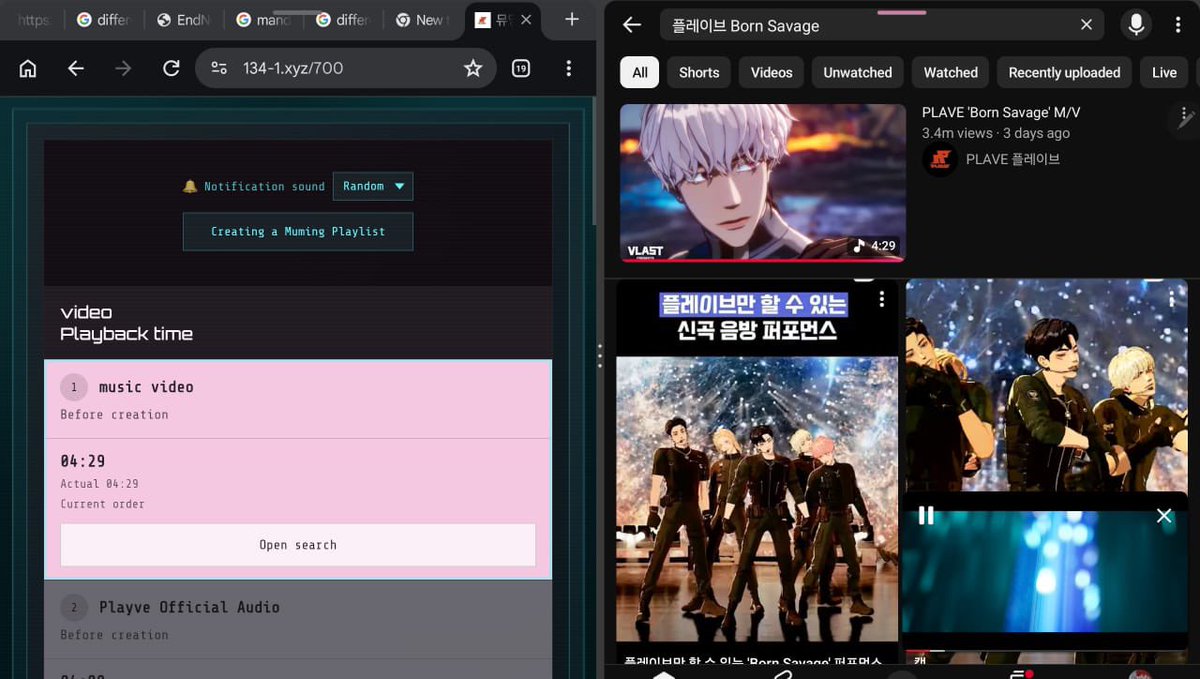Open the '신곡 음방 퍼포먼스' short thumbnail
The image size is (1200, 679).
point(757,462)
